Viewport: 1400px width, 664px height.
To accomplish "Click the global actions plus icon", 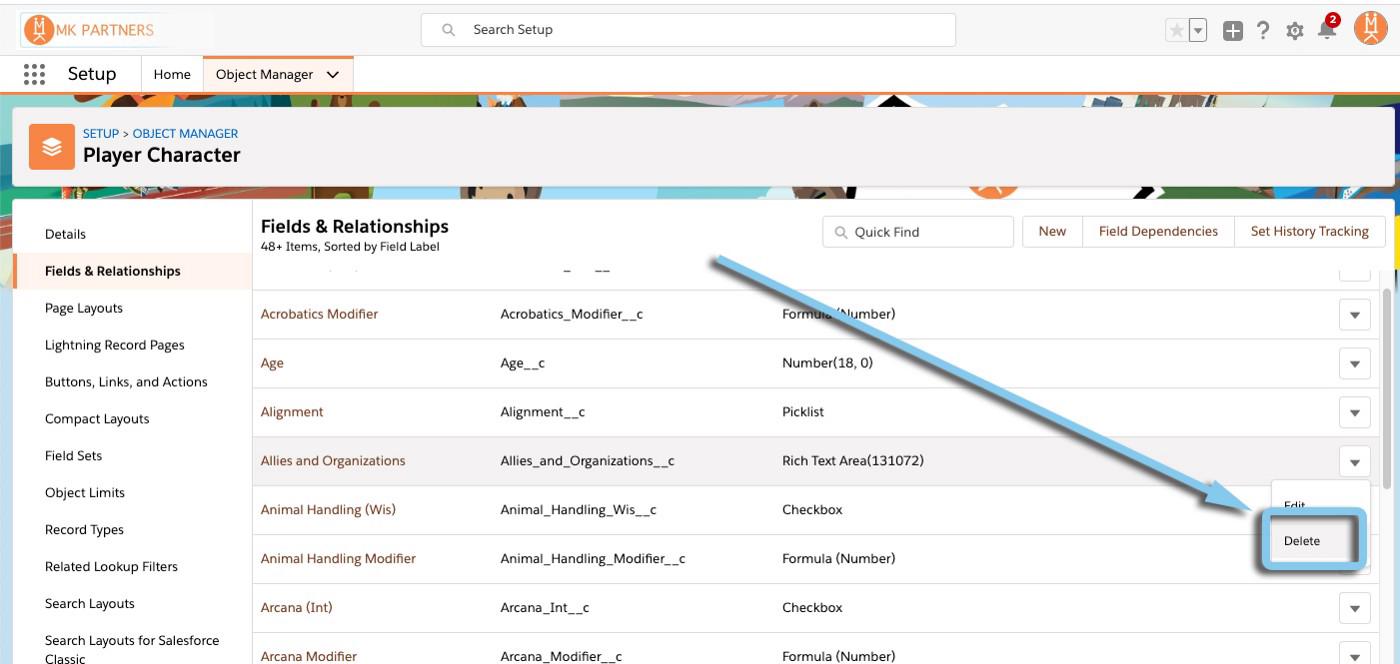I will coord(1233,31).
